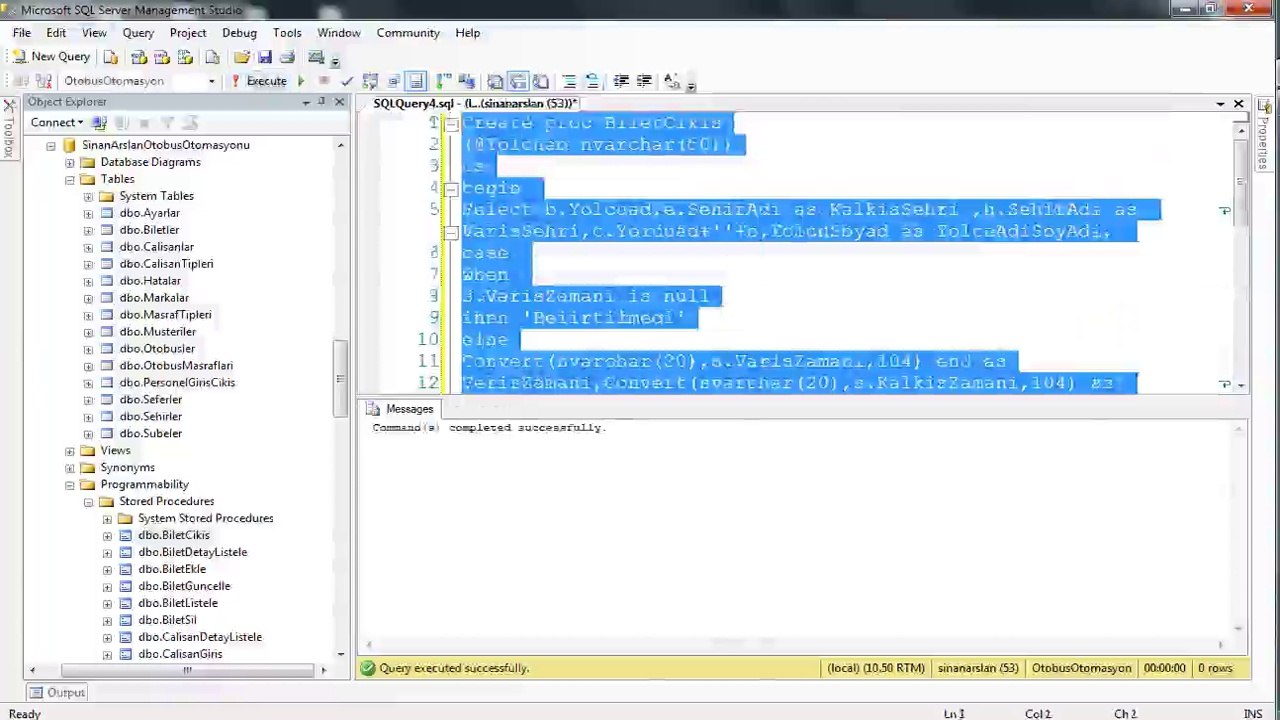Click the Object Explorer Filter icon

pos(167,123)
